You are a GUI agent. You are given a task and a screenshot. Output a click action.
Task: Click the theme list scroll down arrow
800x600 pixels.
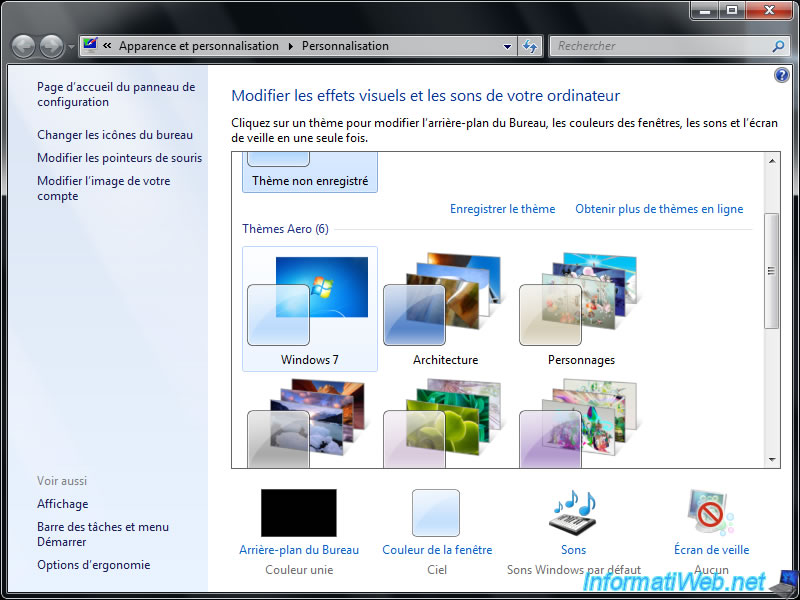(x=772, y=459)
